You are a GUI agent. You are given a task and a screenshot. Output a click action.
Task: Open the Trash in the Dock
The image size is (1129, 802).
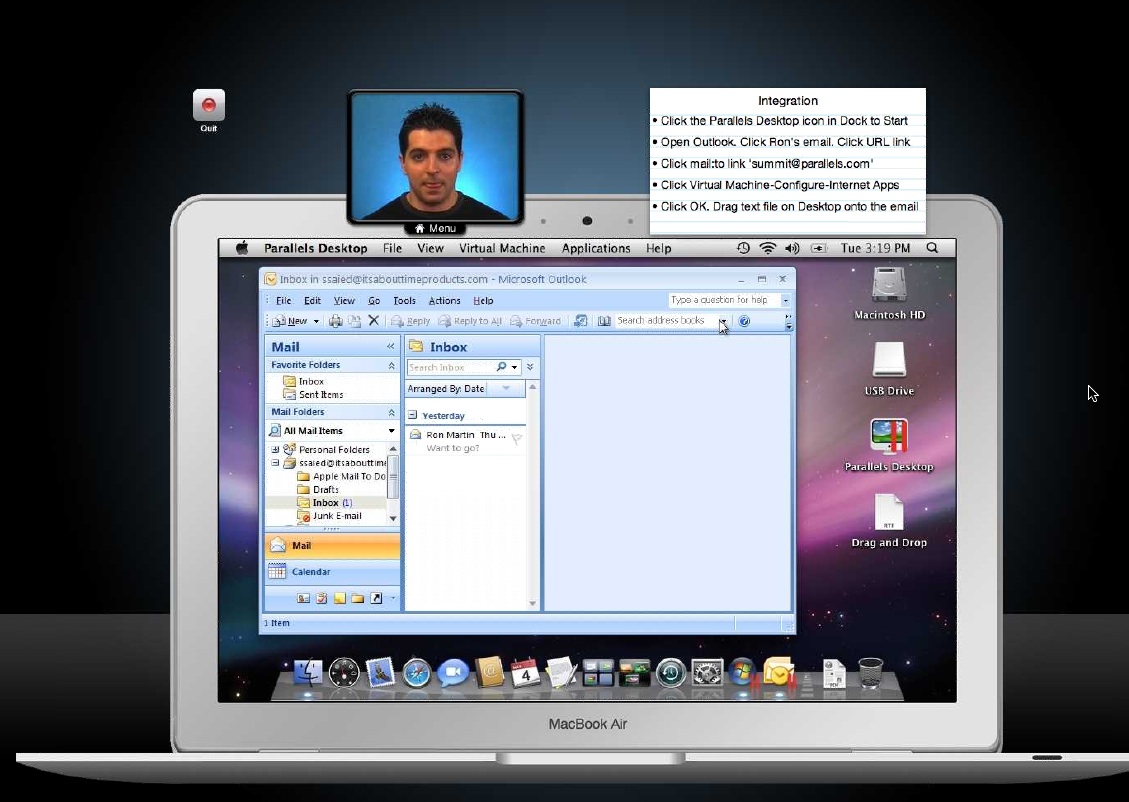[871, 673]
